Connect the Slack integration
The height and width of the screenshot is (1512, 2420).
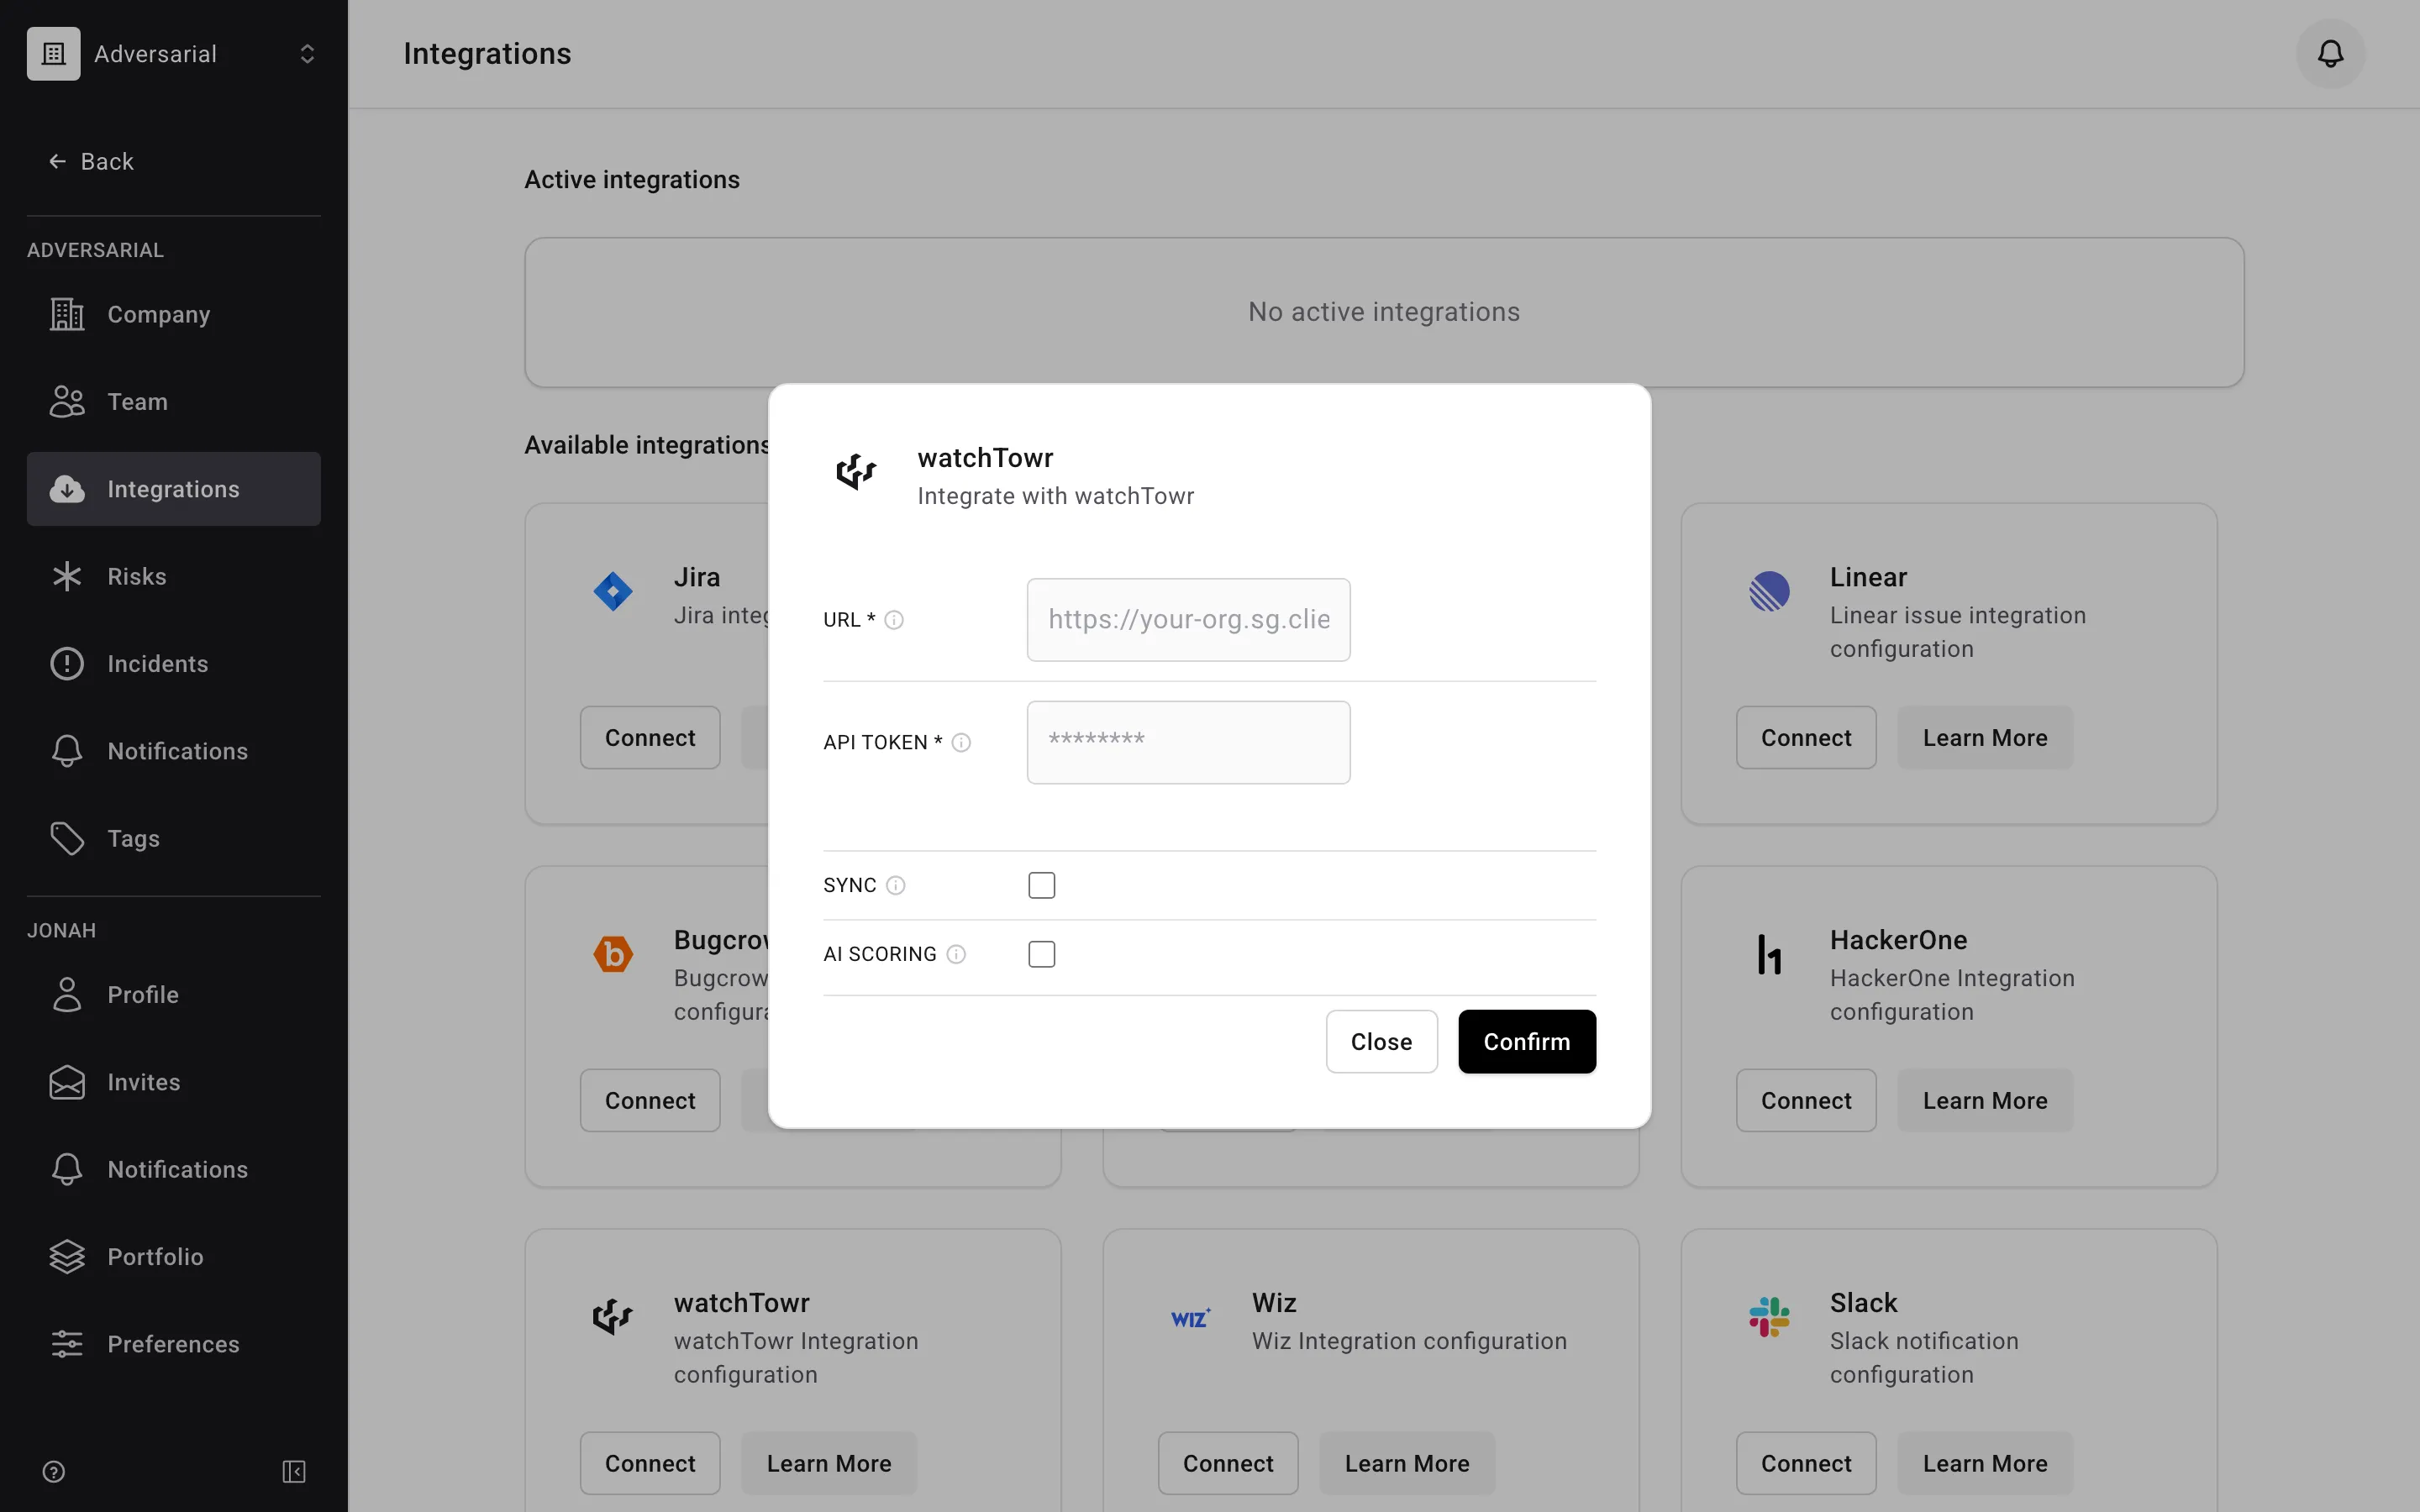pyautogui.click(x=1806, y=1464)
